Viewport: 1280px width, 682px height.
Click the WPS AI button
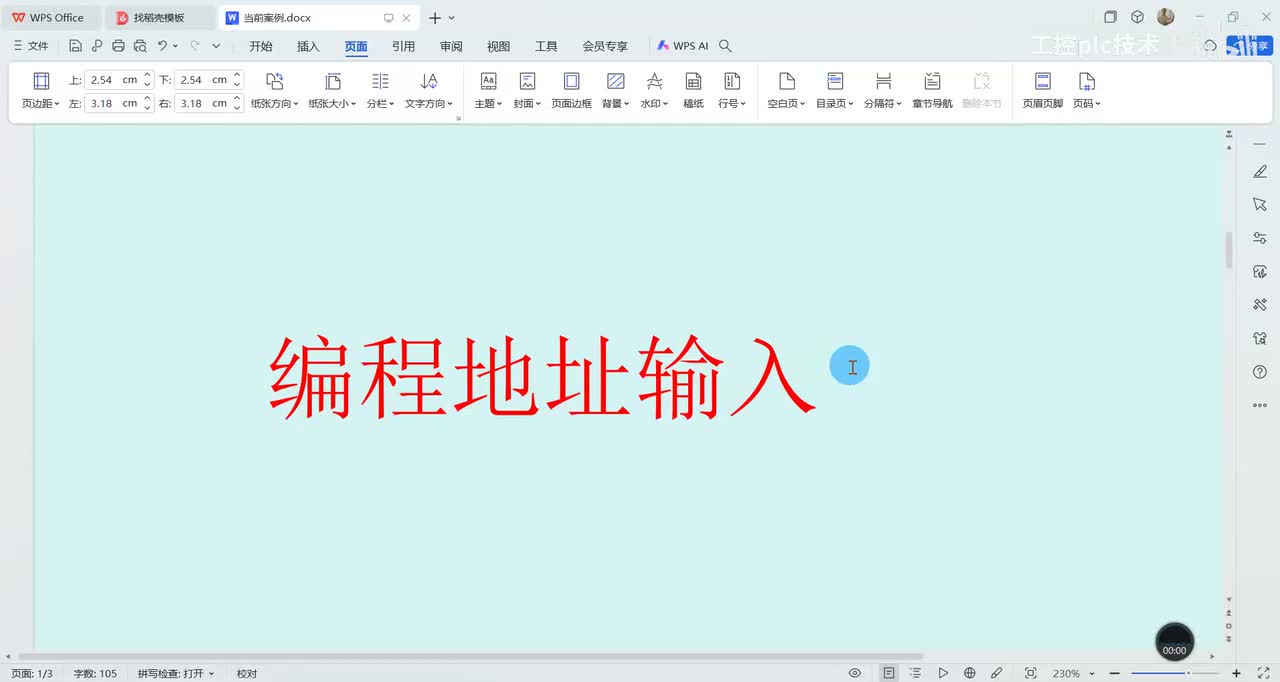coord(683,46)
